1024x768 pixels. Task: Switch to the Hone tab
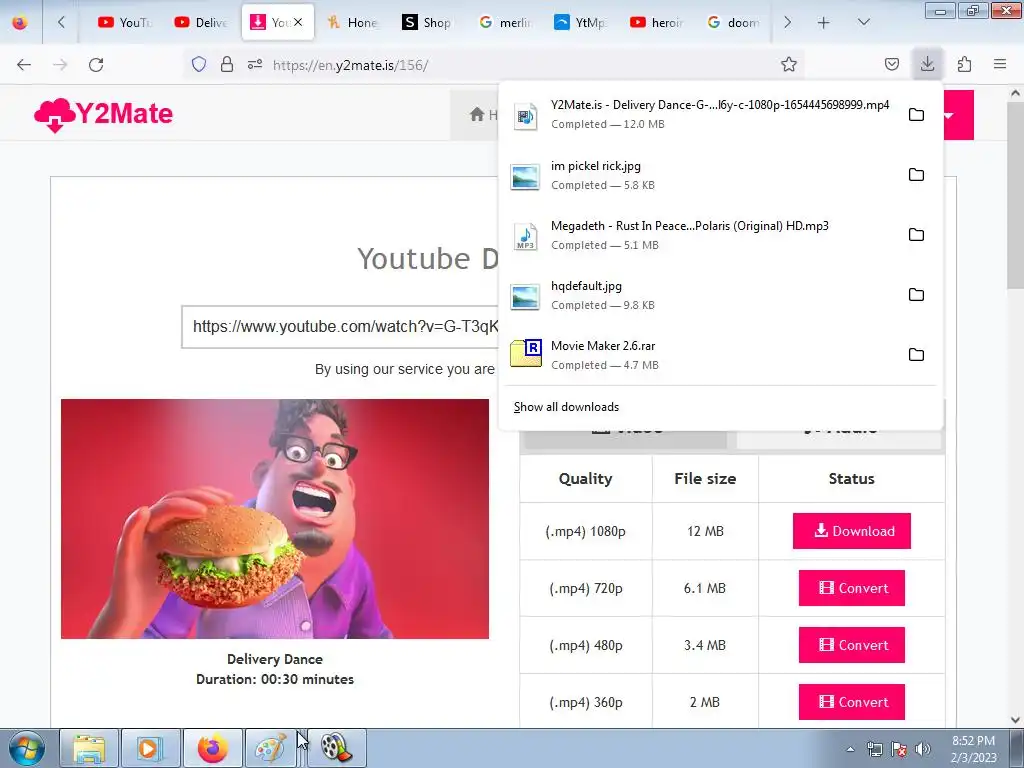pyautogui.click(x=352, y=22)
